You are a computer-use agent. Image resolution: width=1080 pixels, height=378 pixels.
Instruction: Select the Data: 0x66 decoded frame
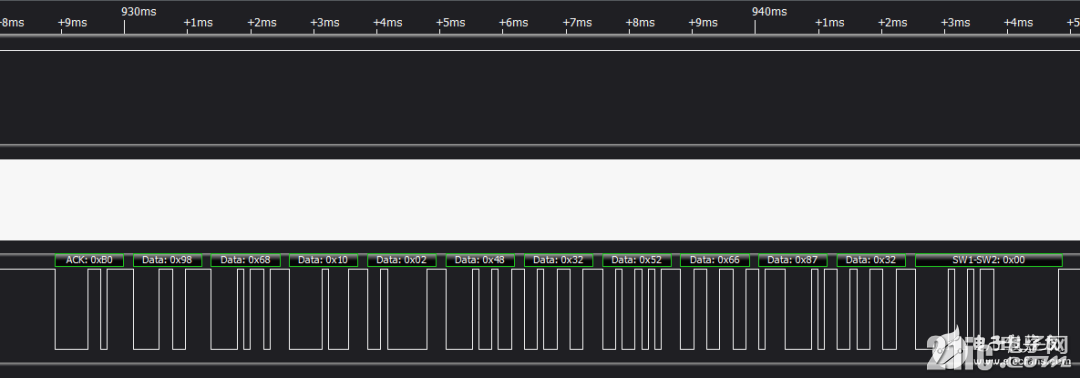pos(714,260)
